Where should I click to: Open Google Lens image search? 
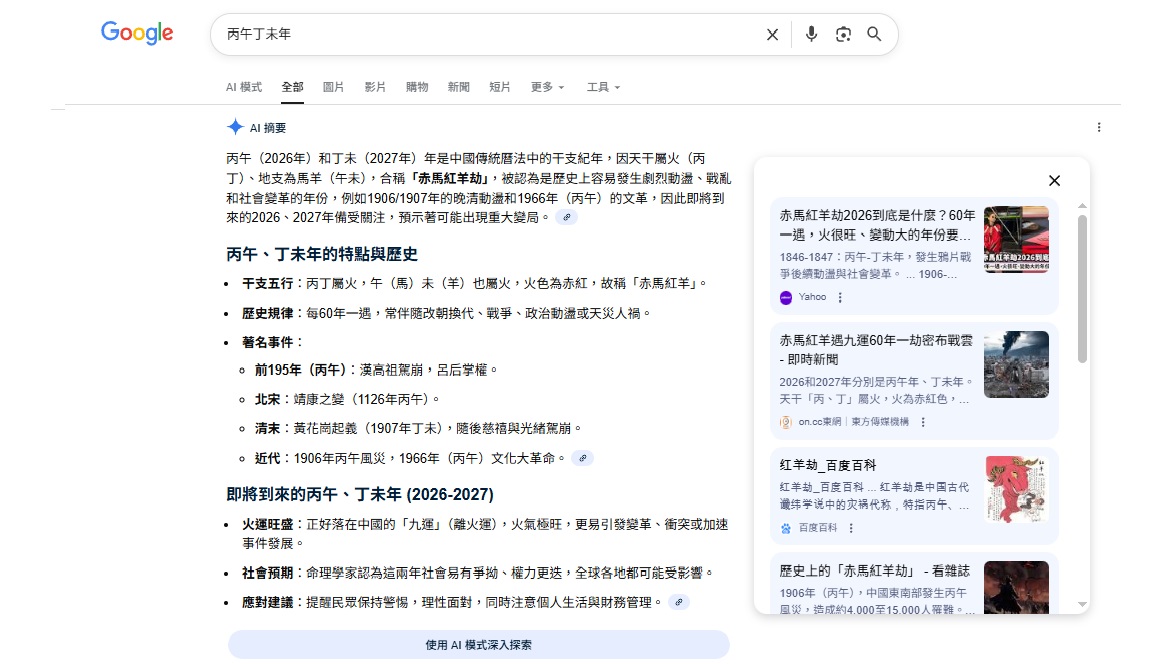(843, 35)
